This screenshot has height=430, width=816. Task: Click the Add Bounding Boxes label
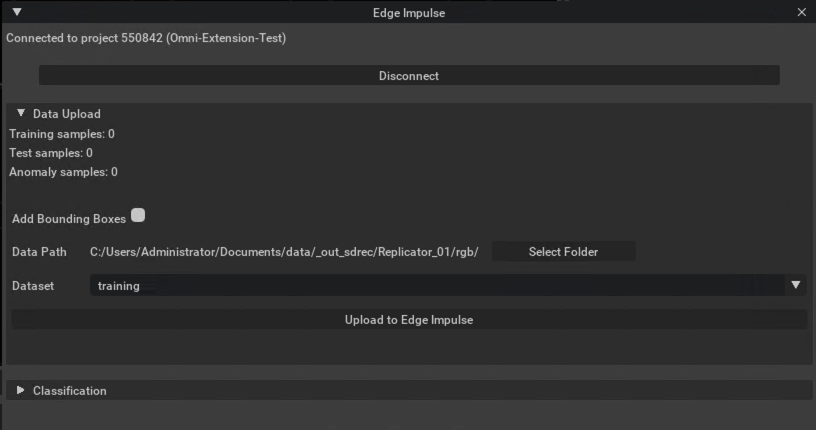69,219
